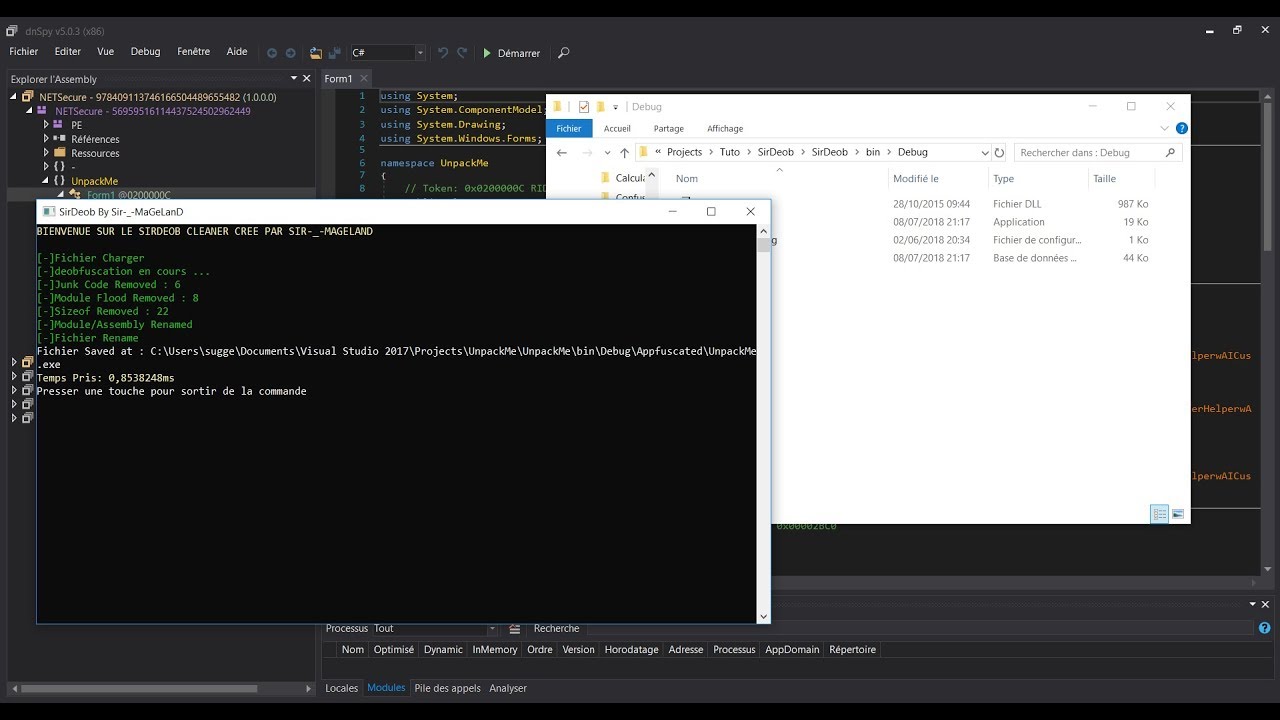The height and width of the screenshot is (720, 1280).
Task: Collapse the UnpackMe namespace node
Action: tap(46, 181)
